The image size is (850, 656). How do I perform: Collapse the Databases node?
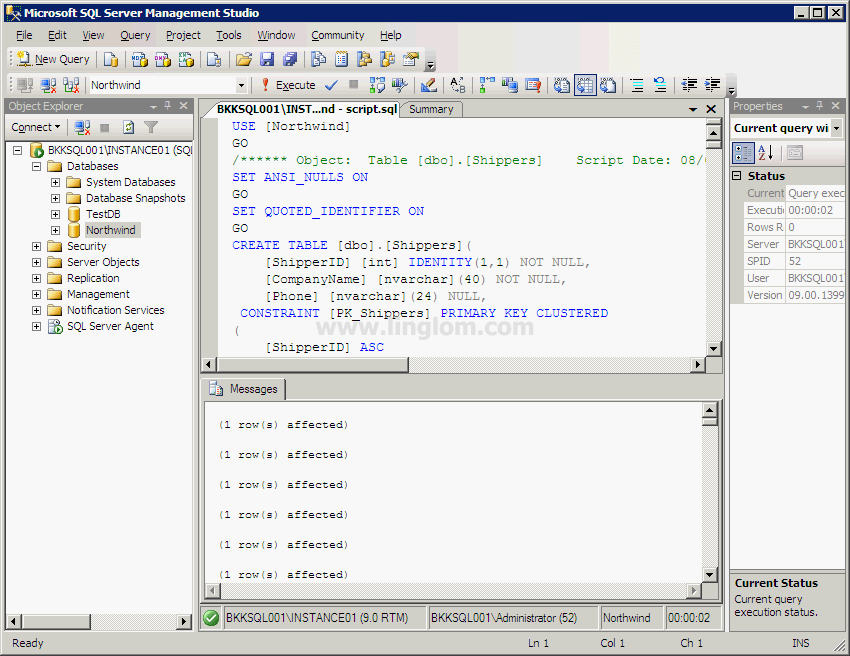(36, 166)
